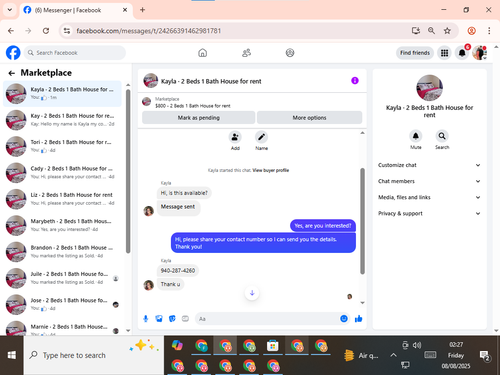Choose a sticker icon in composer
This screenshot has height=375, width=500.
pos(172,319)
